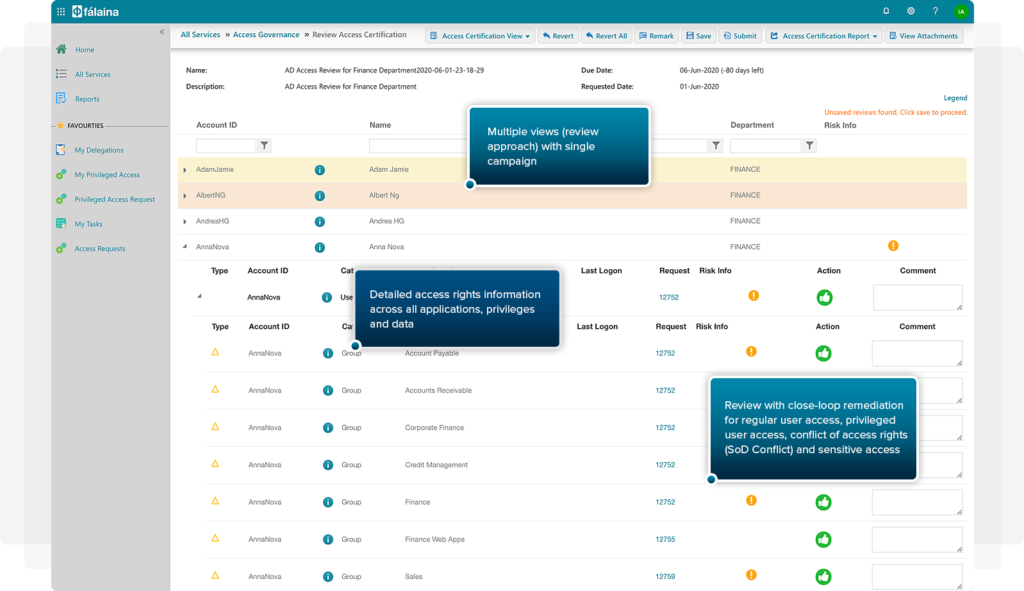Open Reports in sidebar
This screenshot has width=1024, height=591.
coord(87,99)
